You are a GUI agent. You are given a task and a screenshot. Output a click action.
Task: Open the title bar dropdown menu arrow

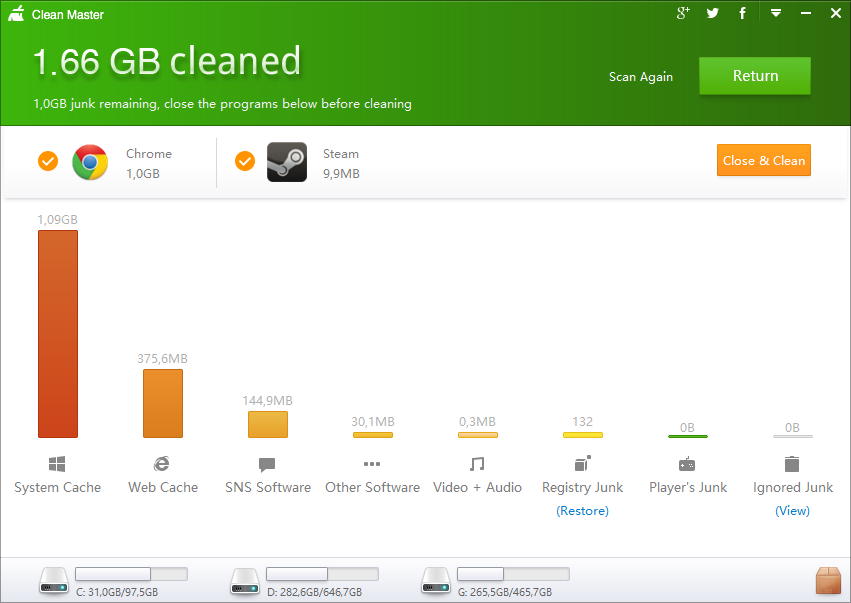coord(775,13)
